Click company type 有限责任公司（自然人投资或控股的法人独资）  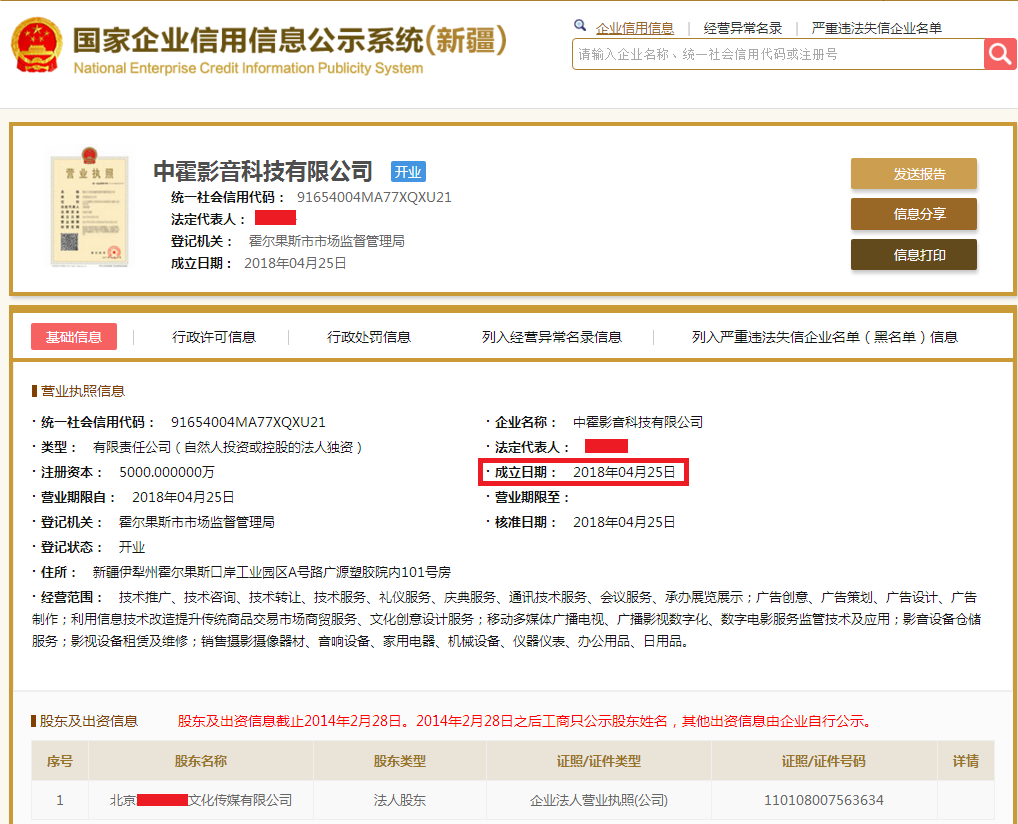(x=228, y=447)
